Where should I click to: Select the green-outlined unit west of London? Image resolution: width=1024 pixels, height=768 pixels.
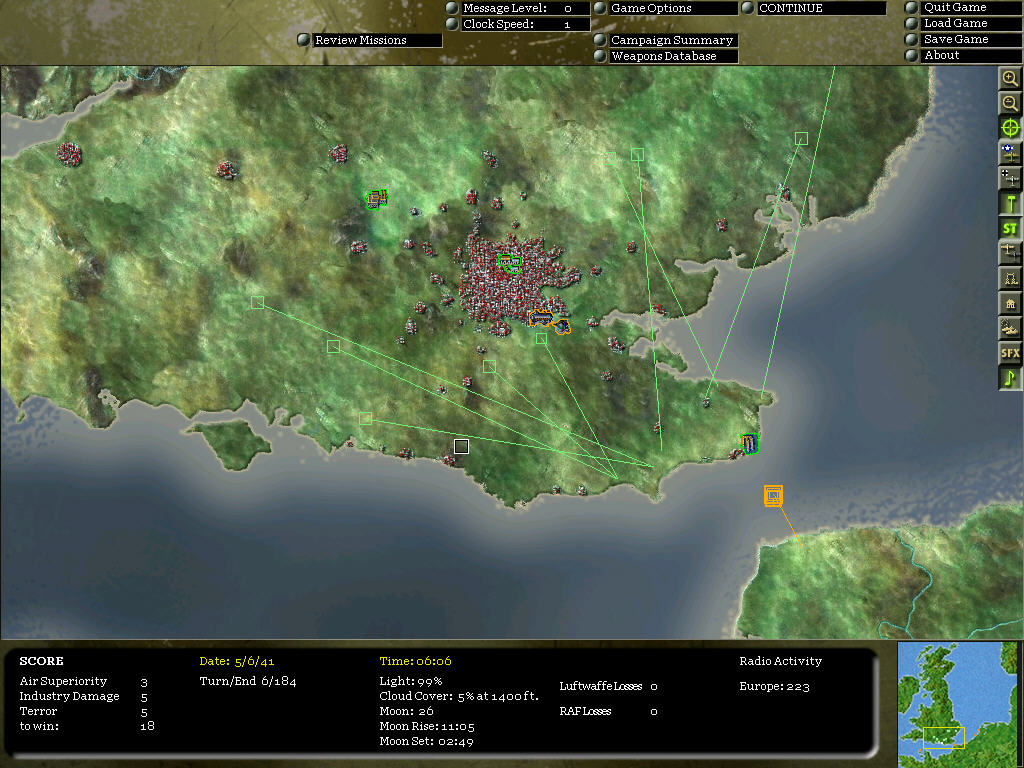[376, 199]
